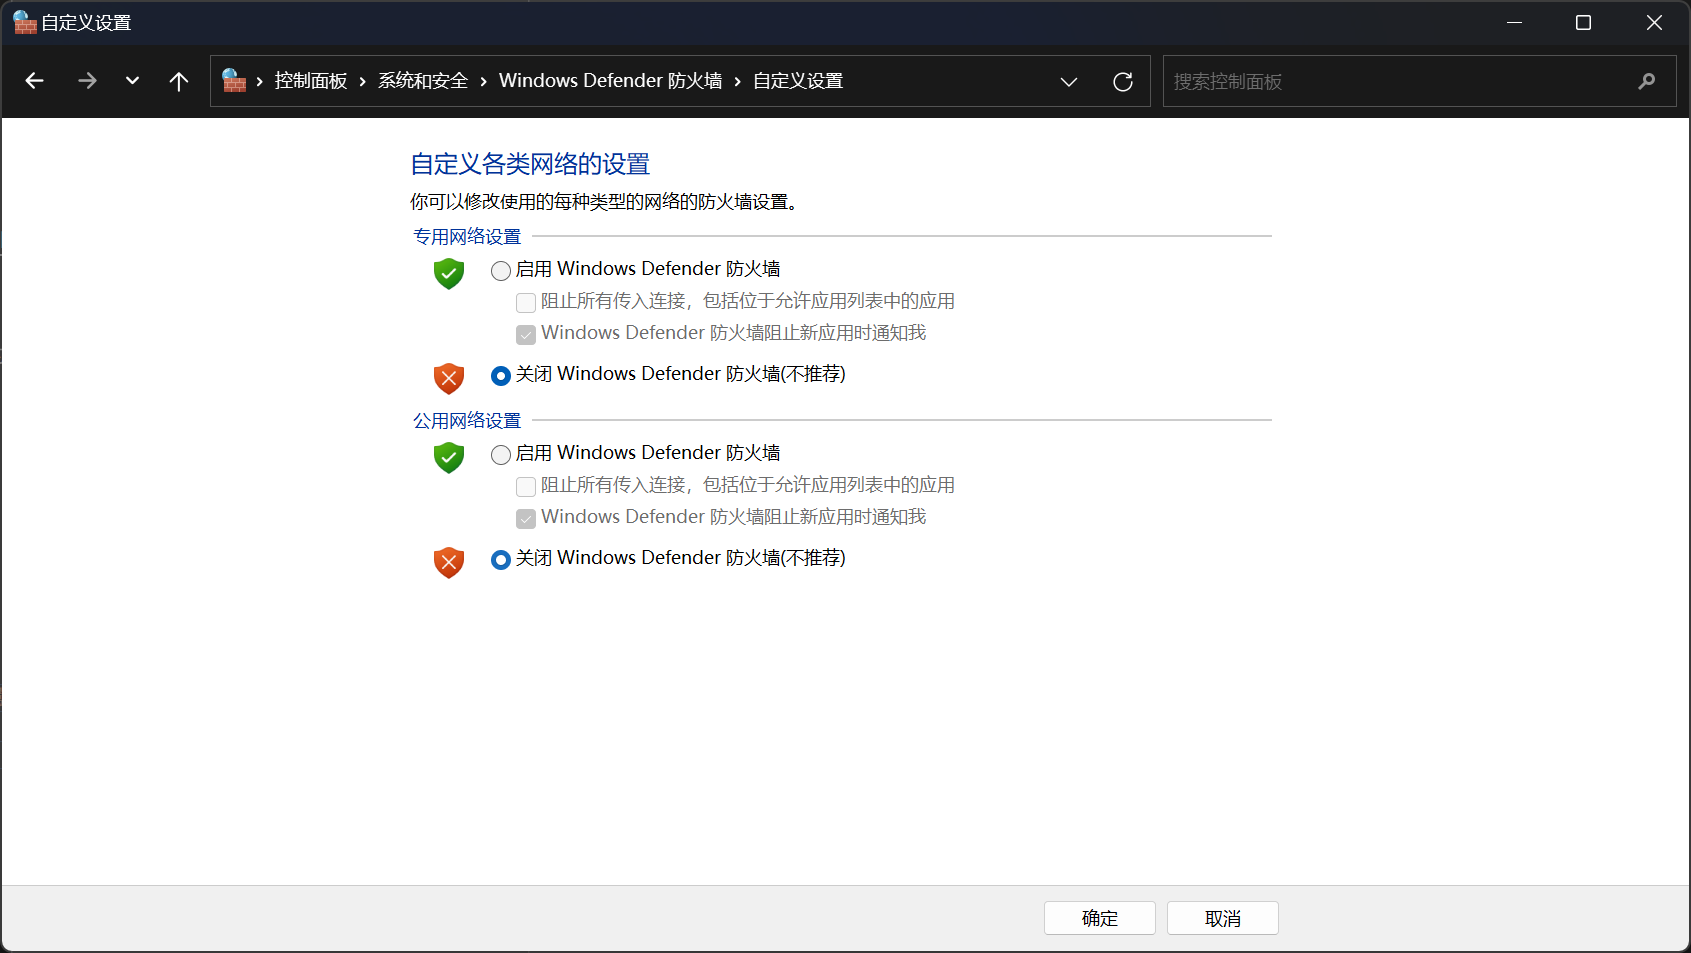Open the 控制面板 breadcrumb

click(x=311, y=81)
